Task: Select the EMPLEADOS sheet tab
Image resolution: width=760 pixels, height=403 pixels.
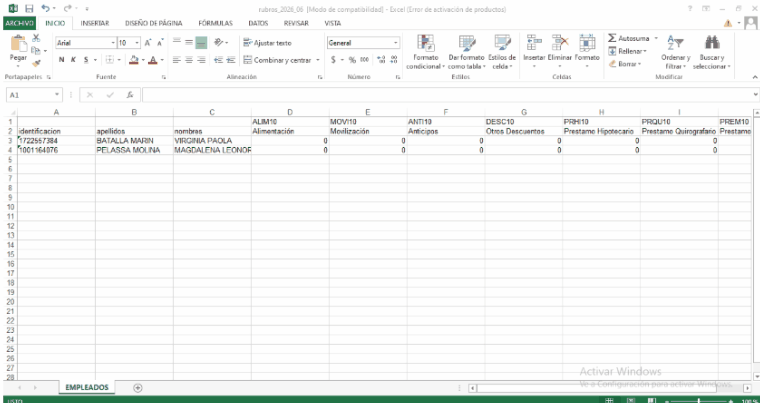Action: point(87,387)
